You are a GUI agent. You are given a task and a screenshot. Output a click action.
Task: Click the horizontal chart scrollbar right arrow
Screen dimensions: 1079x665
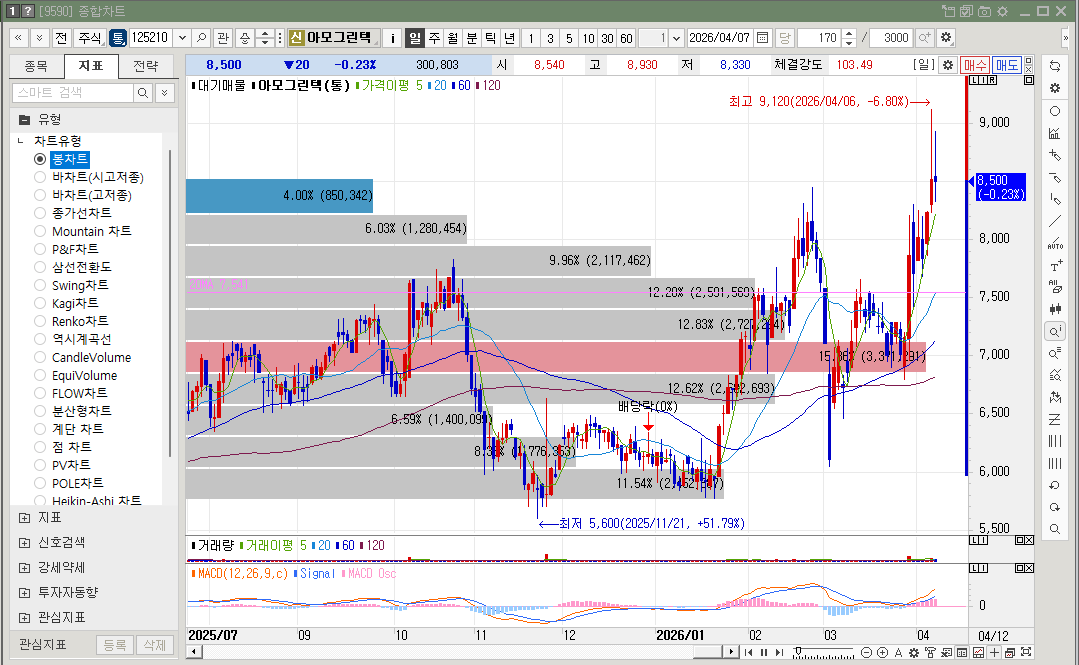[x=731, y=651]
